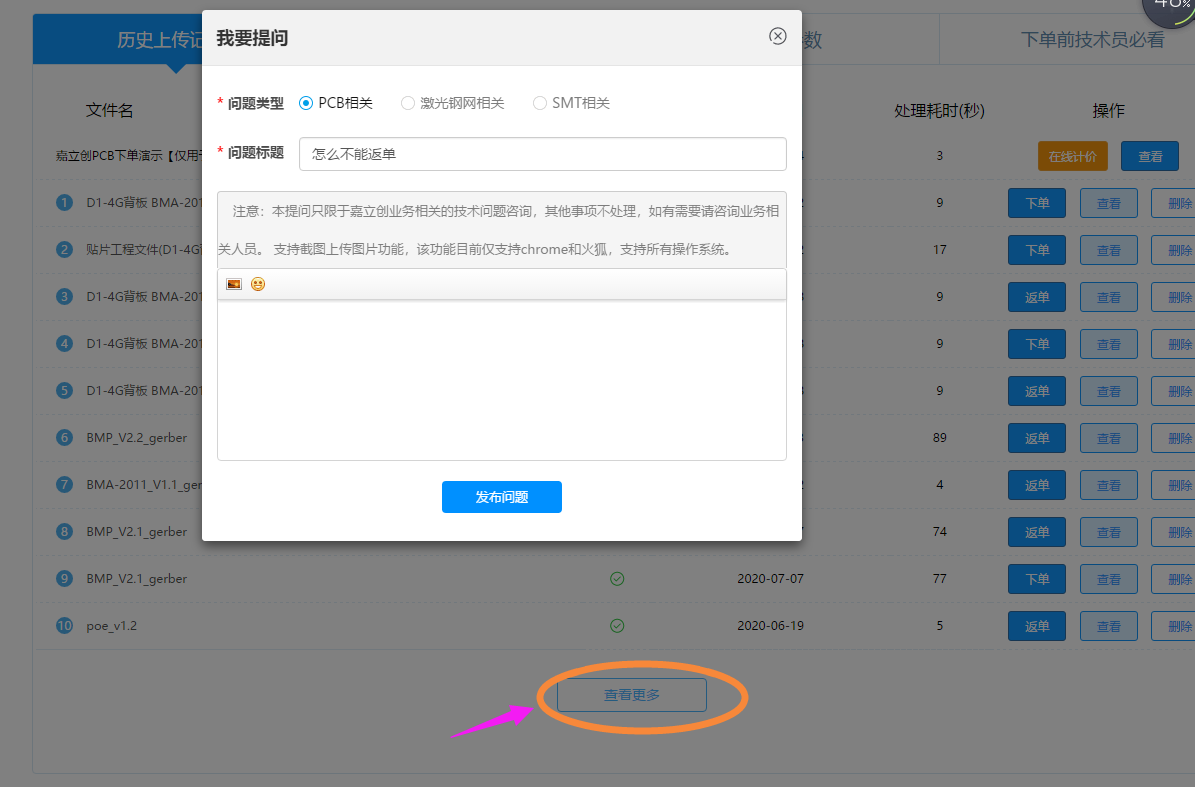Click 返单 for row 5
This screenshot has height=787, width=1195.
[x=1036, y=392]
